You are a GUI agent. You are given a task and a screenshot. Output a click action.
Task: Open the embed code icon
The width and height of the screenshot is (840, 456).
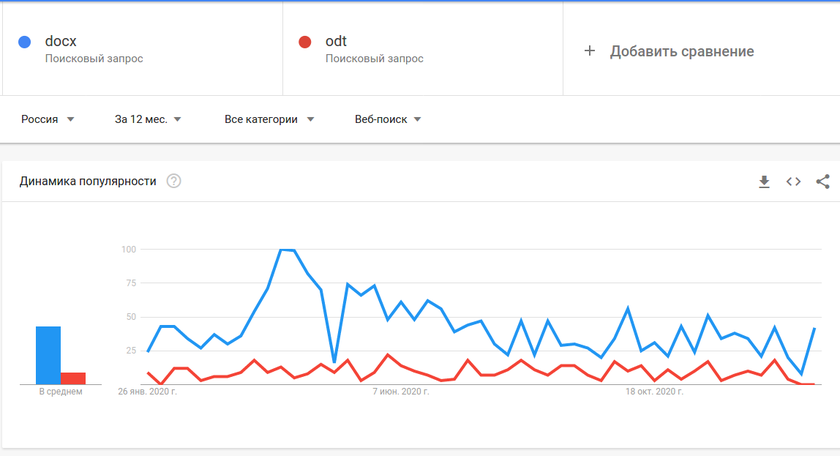793,182
